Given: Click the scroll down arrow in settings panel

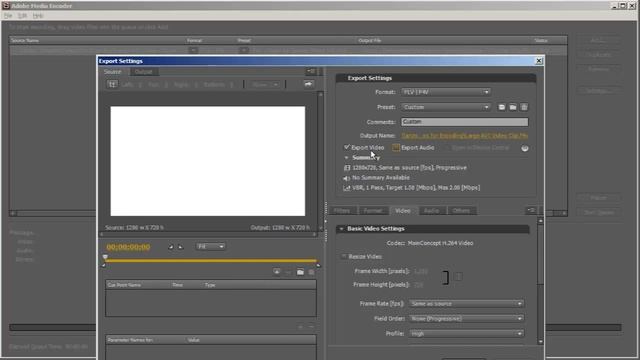Looking at the screenshot, I should tap(540, 342).
